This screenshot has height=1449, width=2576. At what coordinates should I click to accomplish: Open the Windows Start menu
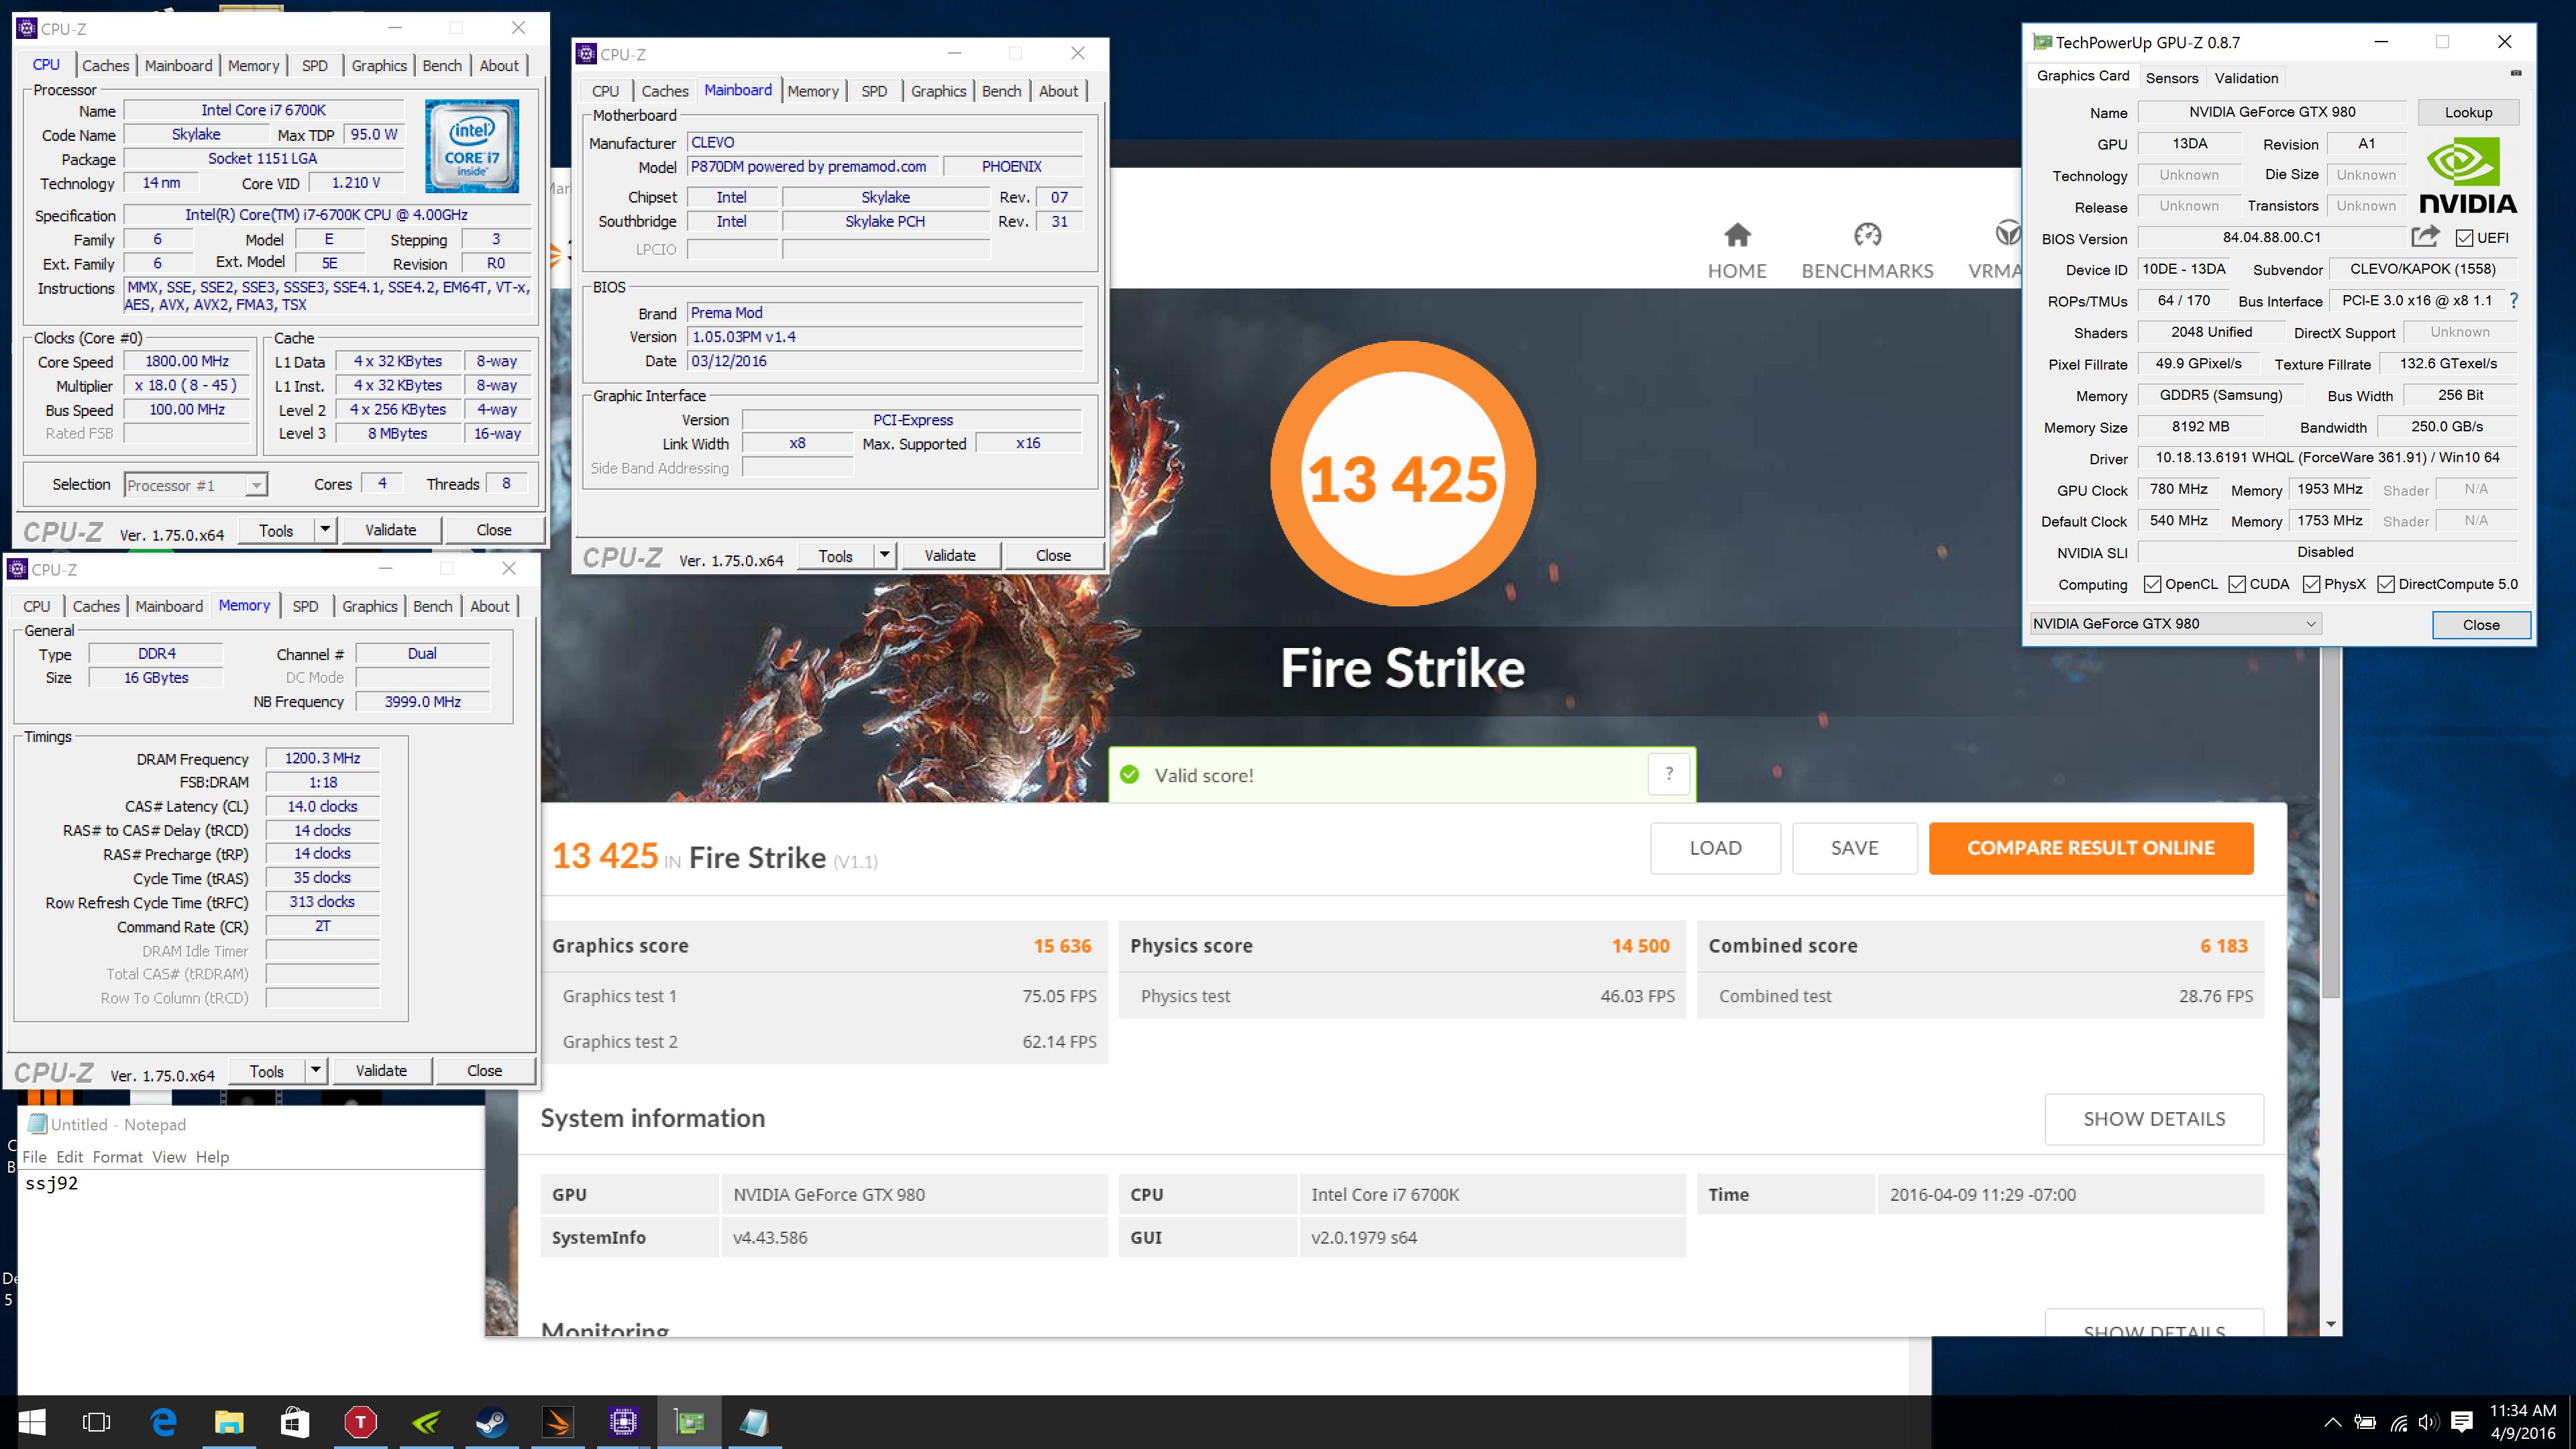[32, 1422]
